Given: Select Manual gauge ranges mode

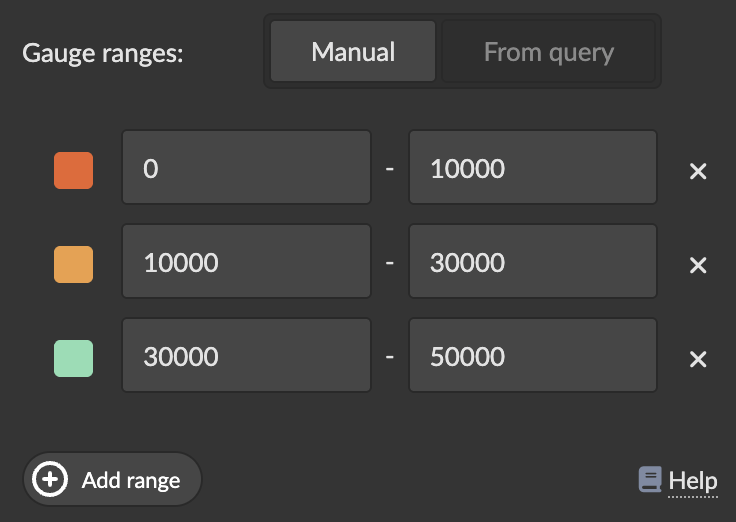Looking at the screenshot, I should [x=353, y=52].
